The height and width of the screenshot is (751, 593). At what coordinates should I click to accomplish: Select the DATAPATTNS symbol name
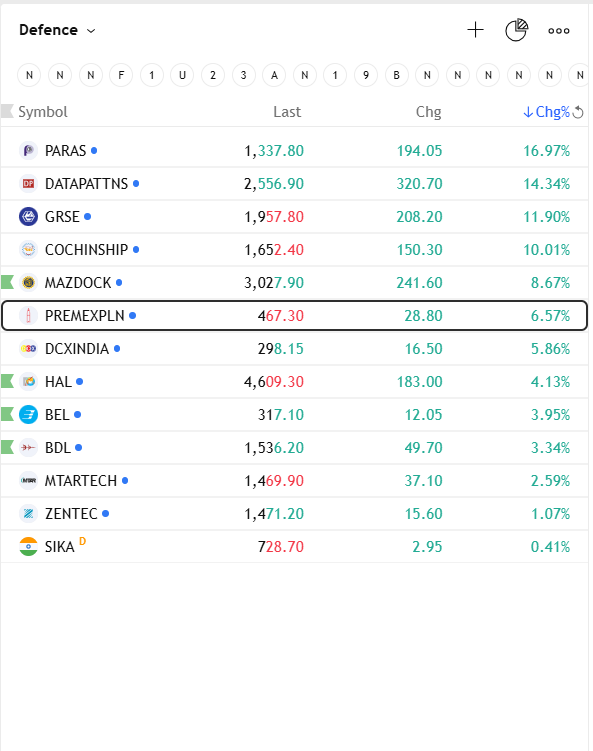pos(86,184)
